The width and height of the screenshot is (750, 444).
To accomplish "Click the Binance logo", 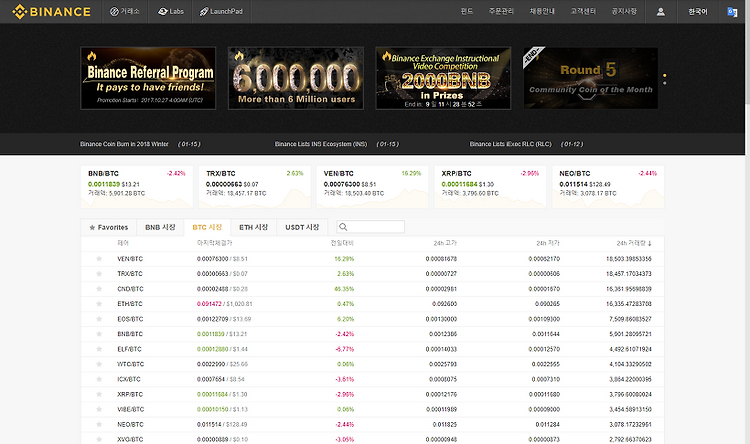I will (51, 11).
